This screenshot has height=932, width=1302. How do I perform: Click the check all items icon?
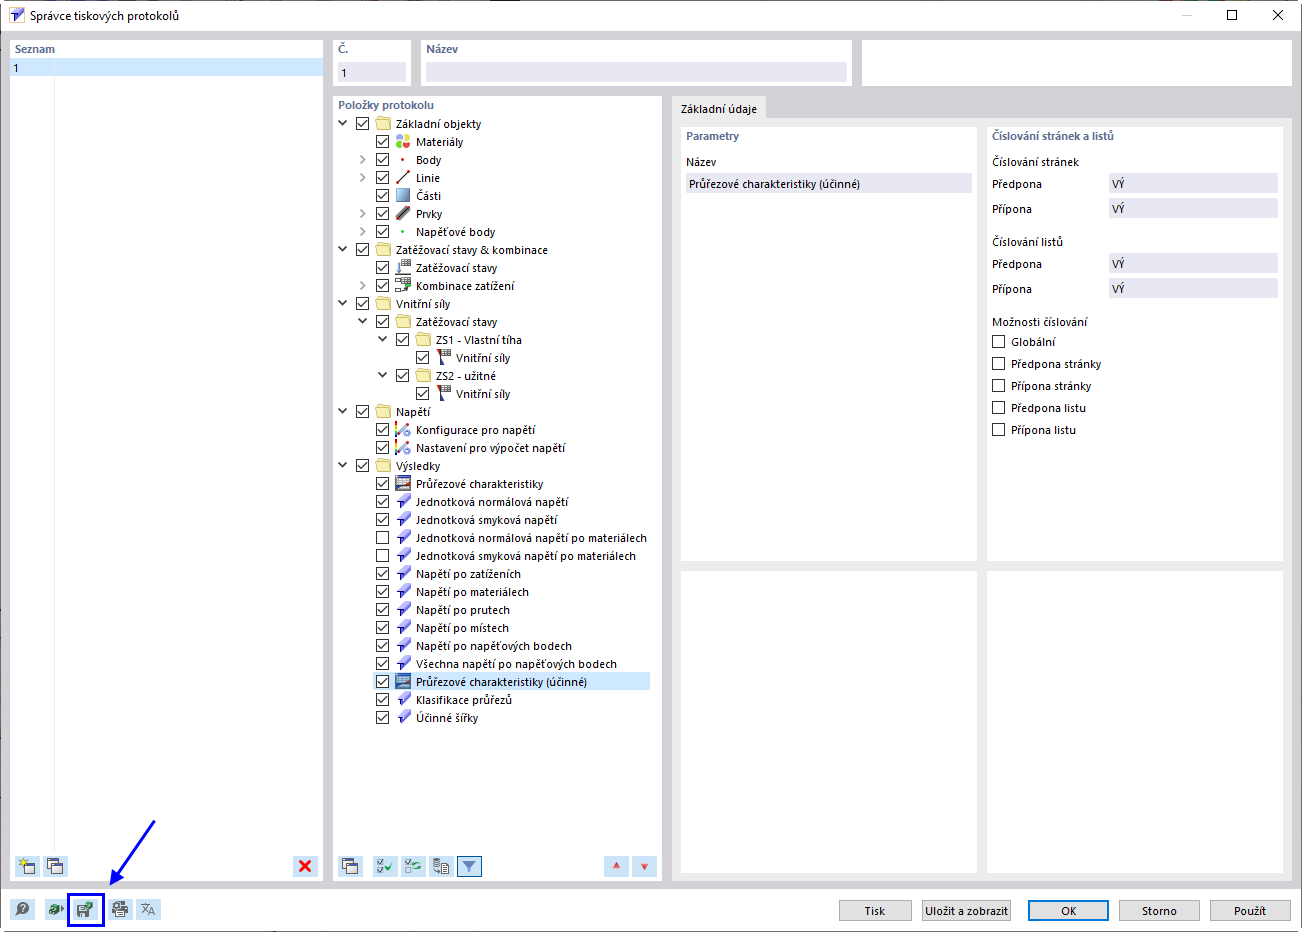tap(385, 866)
